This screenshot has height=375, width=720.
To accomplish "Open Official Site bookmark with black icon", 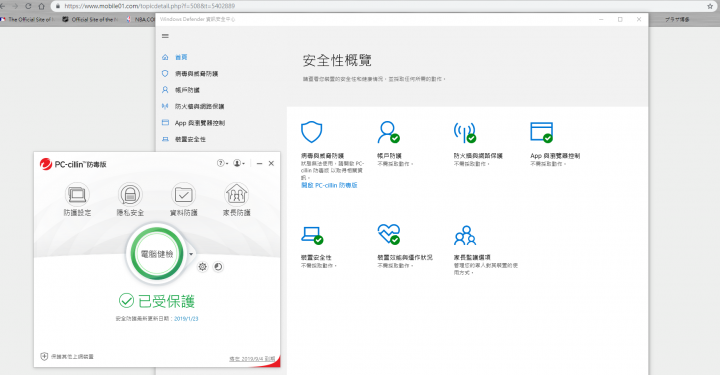I will (x=90, y=20).
